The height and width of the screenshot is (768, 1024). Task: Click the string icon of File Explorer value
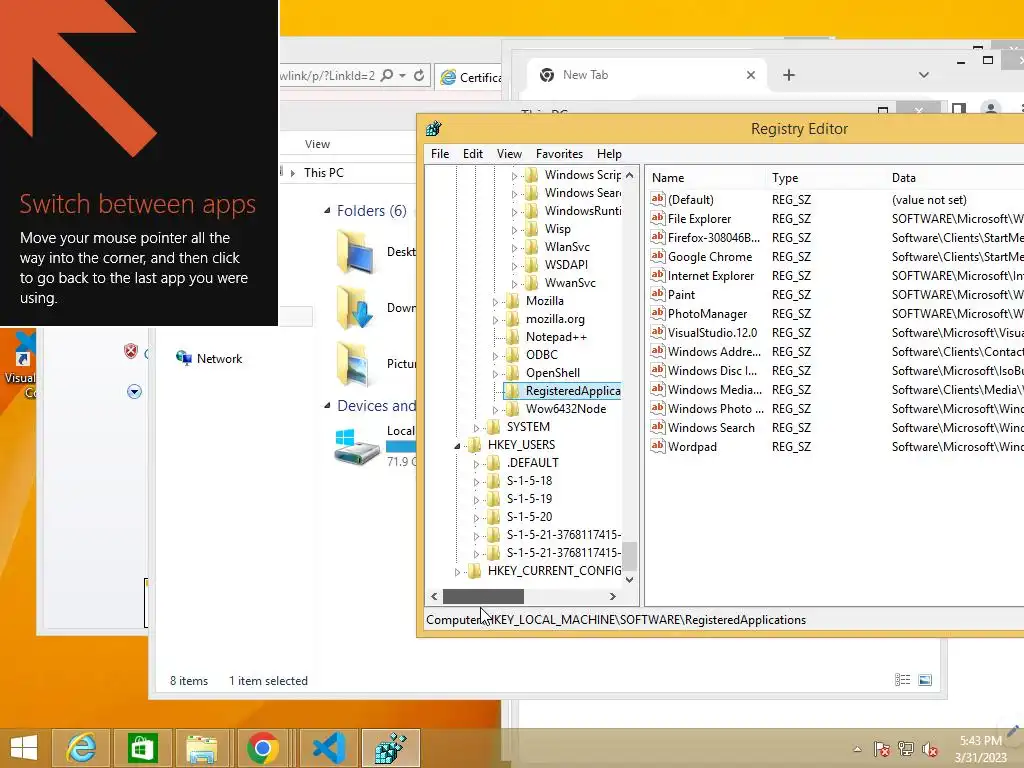coord(658,218)
